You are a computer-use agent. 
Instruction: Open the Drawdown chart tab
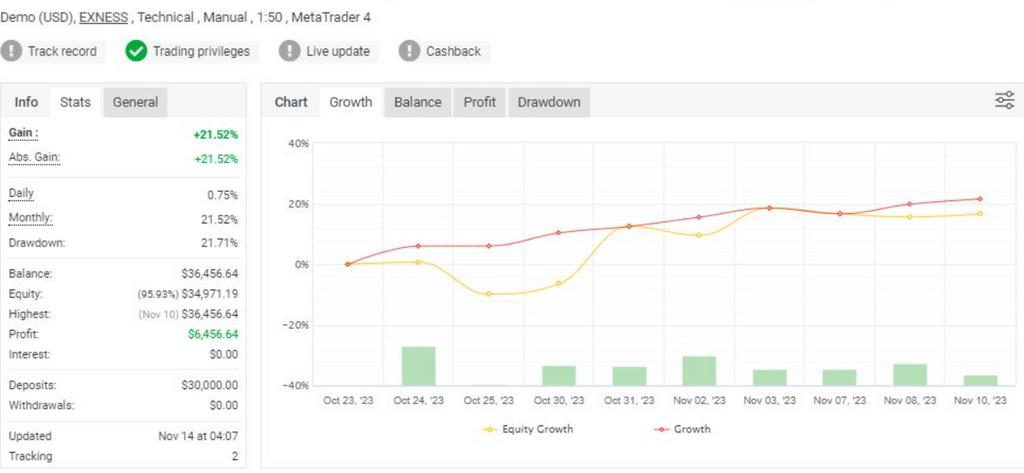tap(549, 102)
